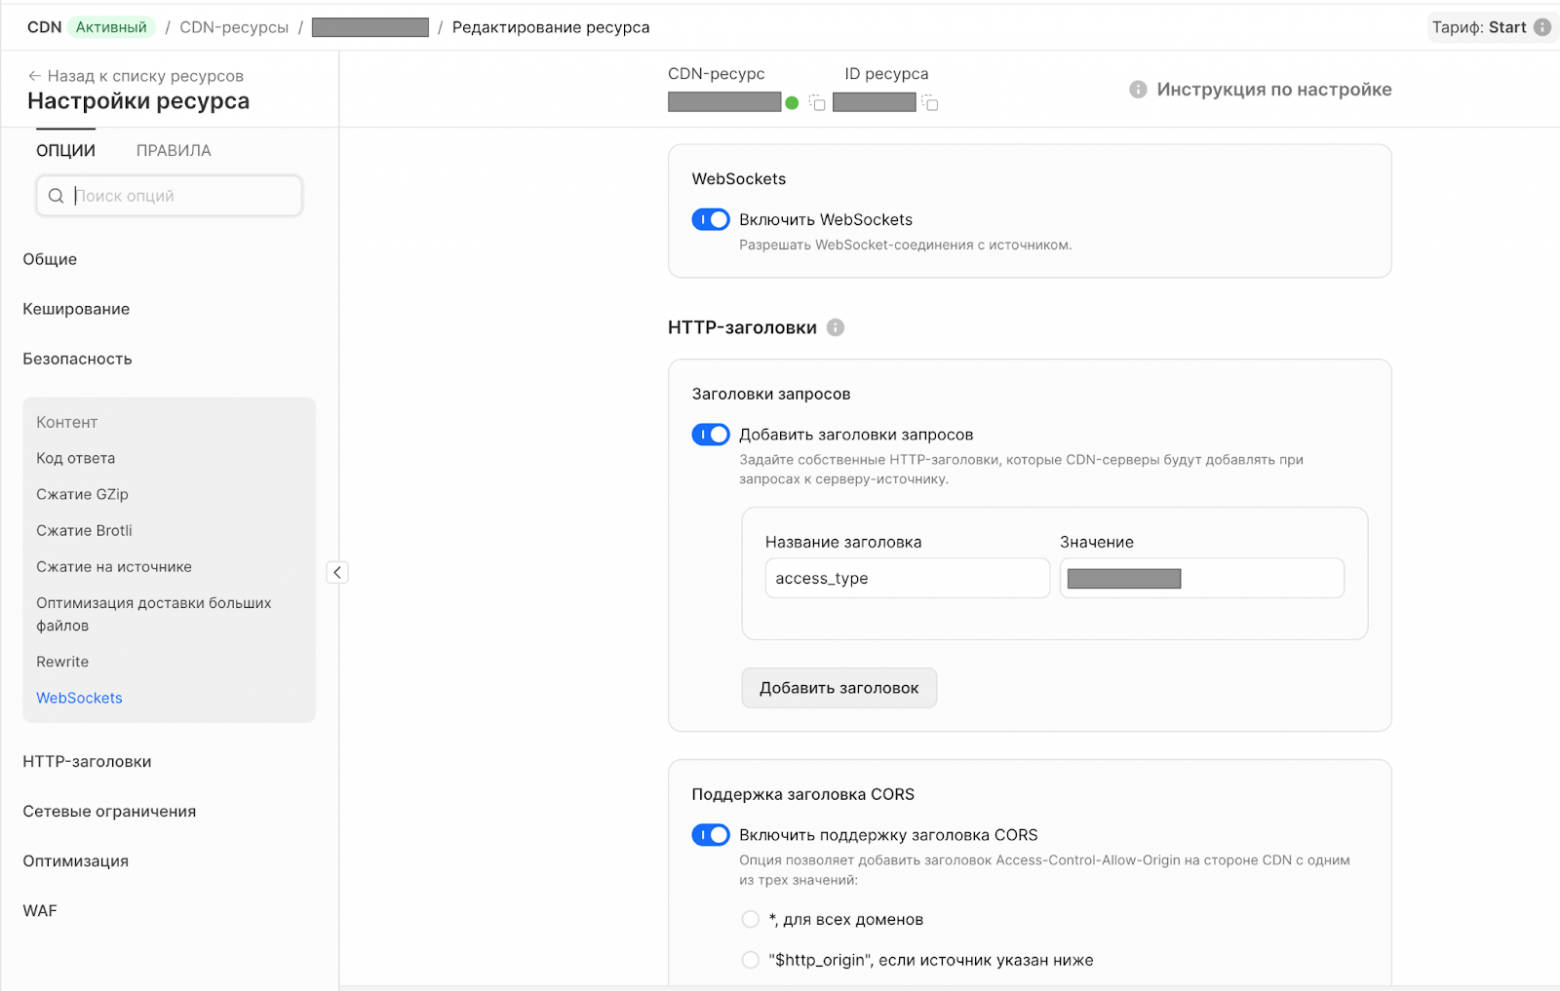Expand the Безопасность section in sidebar
This screenshot has width=1560, height=991.
pyautogui.click(x=77, y=359)
